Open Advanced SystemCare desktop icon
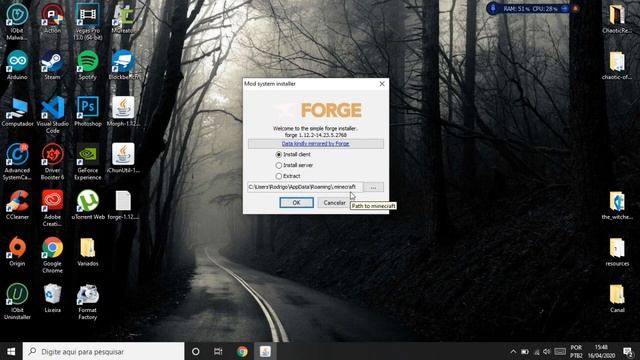The image size is (640, 360). click(x=17, y=162)
